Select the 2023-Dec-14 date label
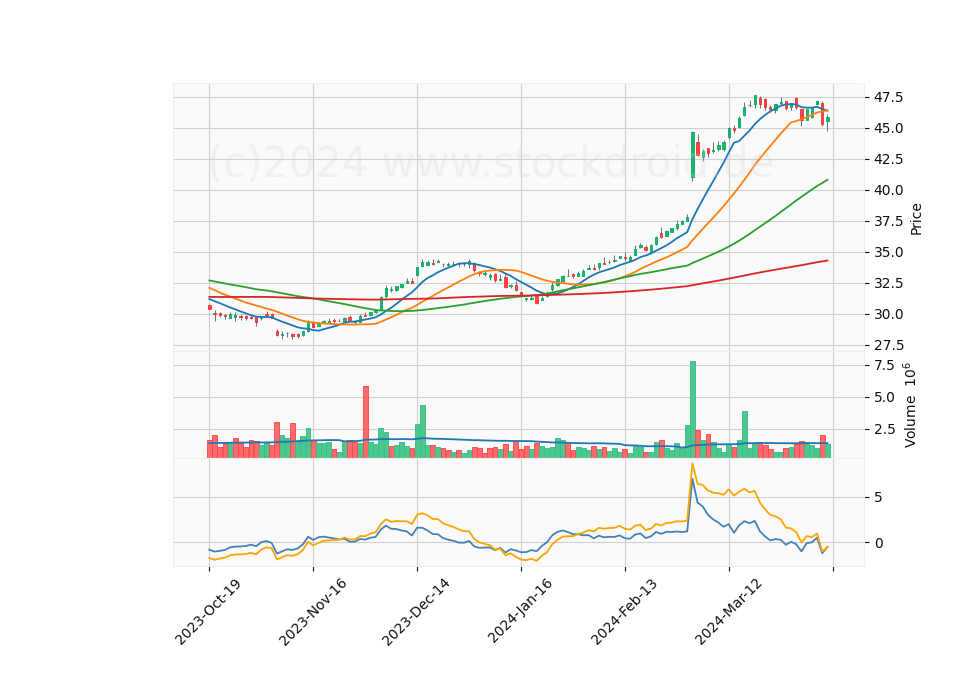The height and width of the screenshot is (690, 960). point(416,612)
